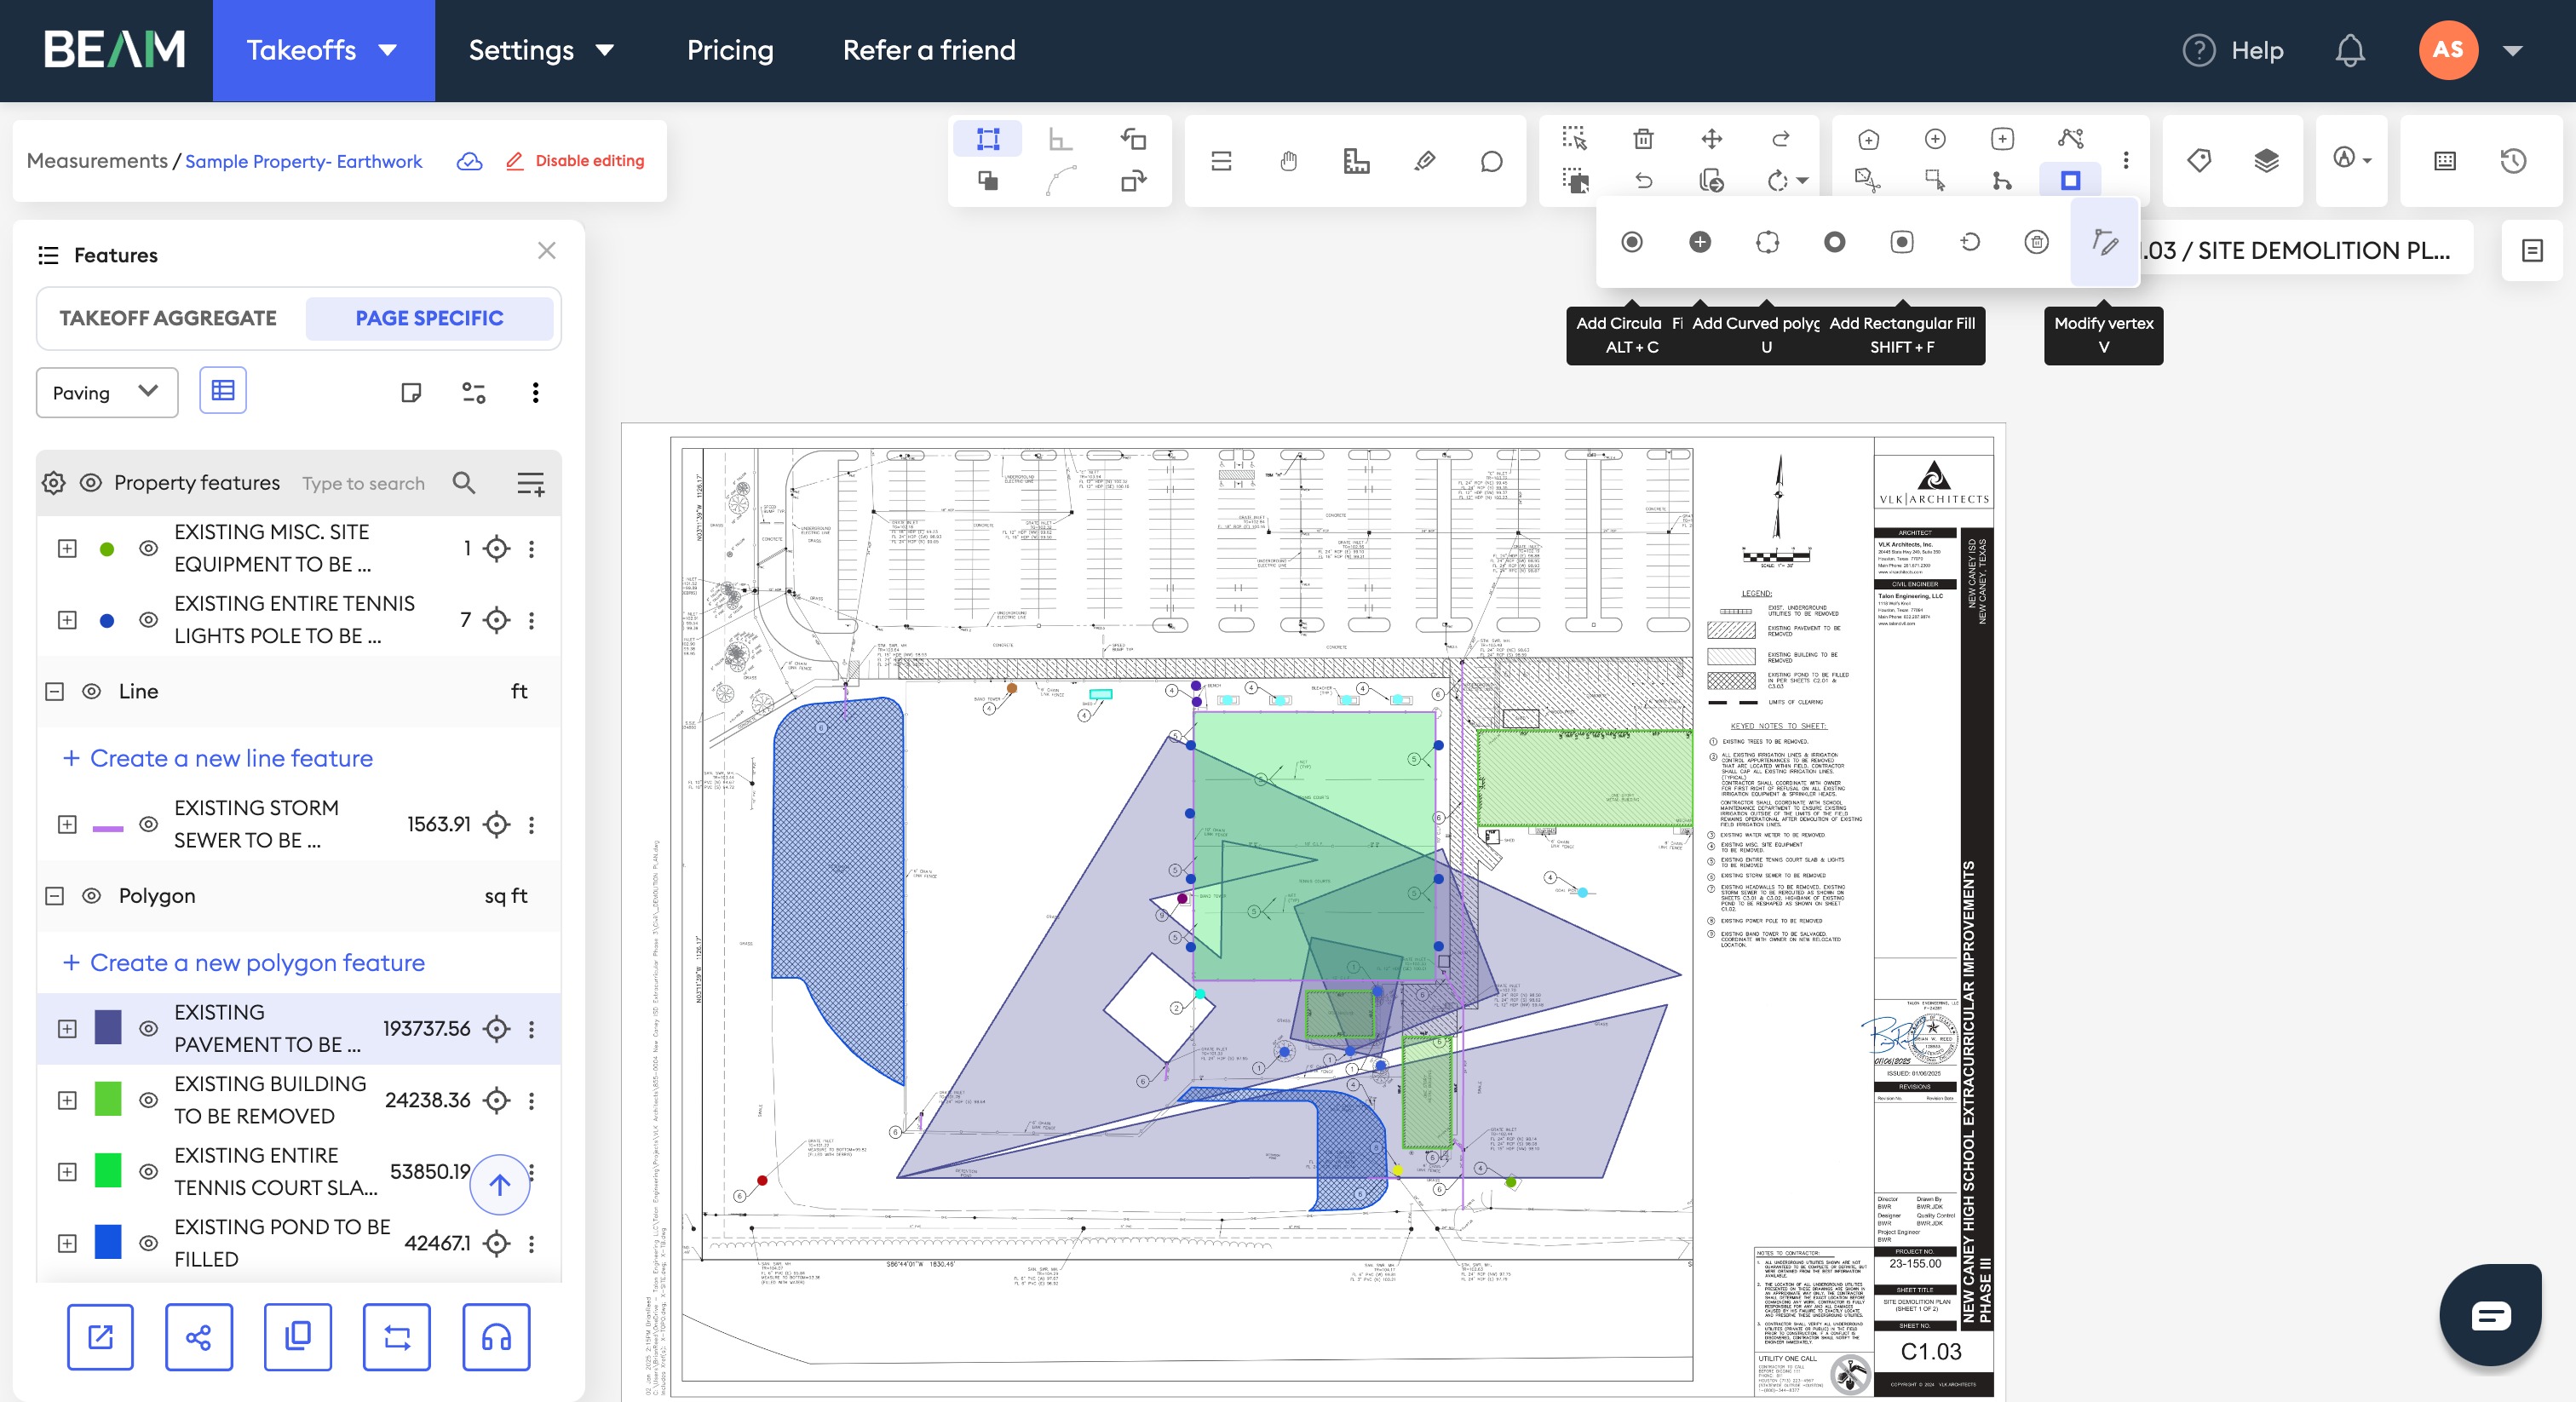Select the pan hand tool
Screen dimensions: 2576x1402
pos(1289,161)
